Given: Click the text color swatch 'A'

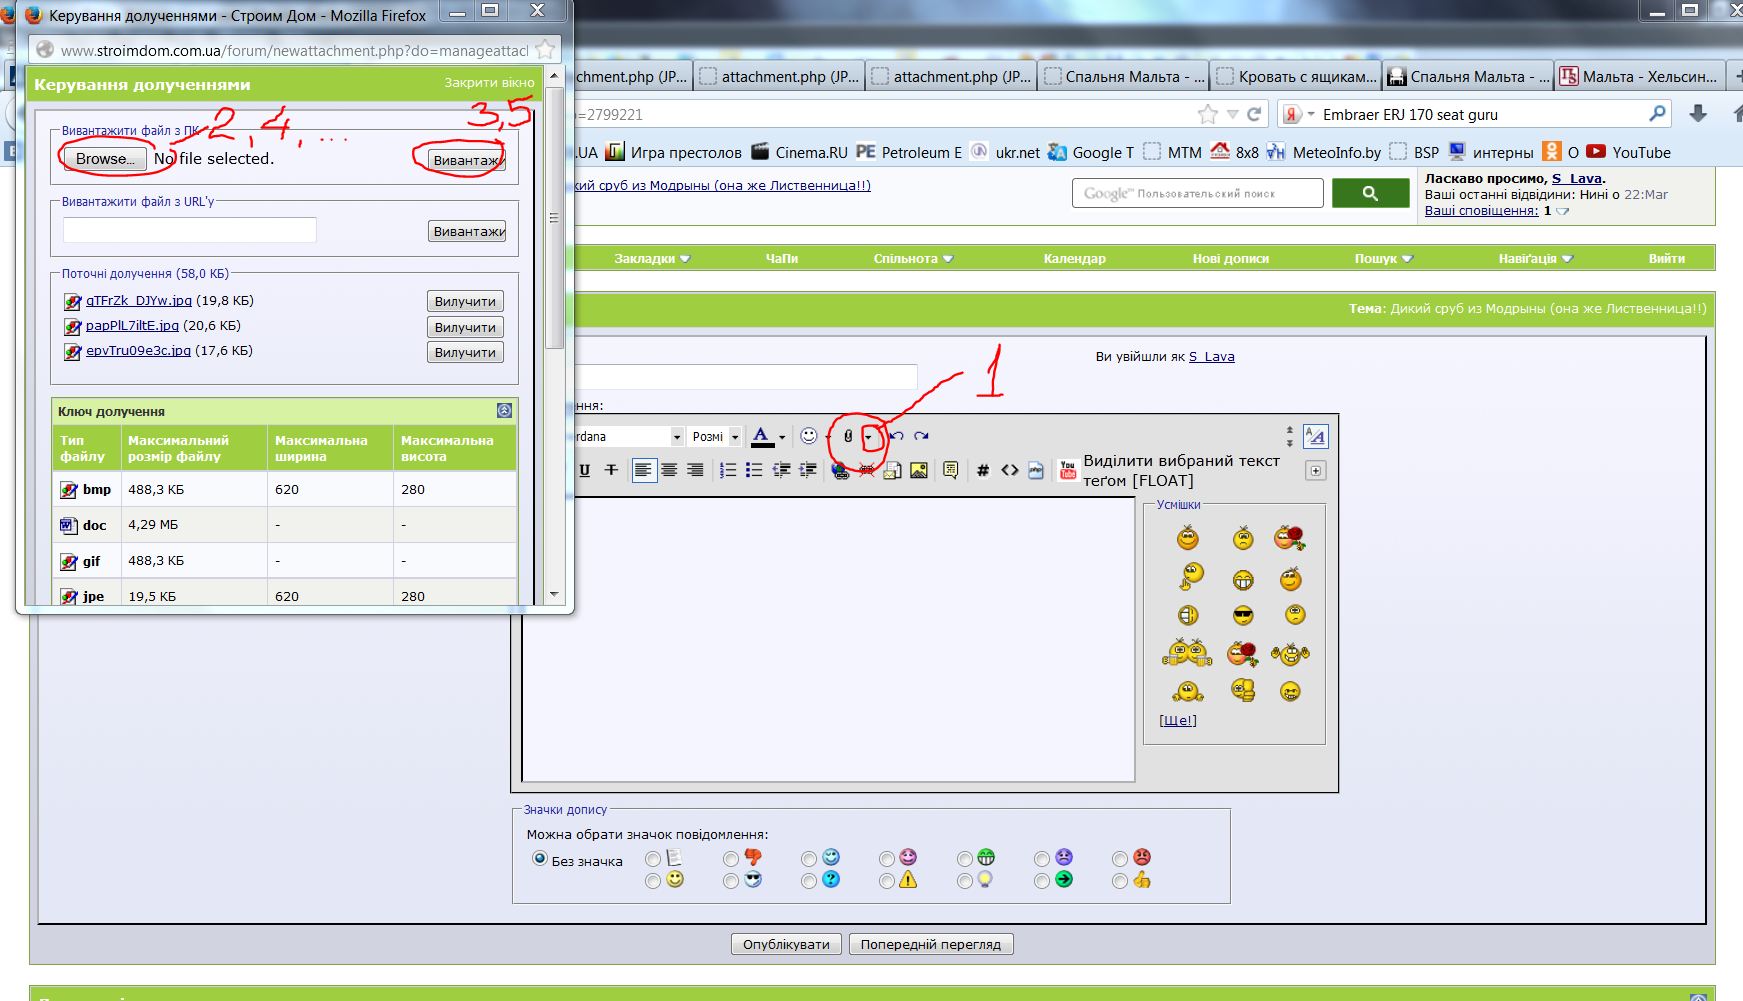Looking at the screenshot, I should point(762,436).
